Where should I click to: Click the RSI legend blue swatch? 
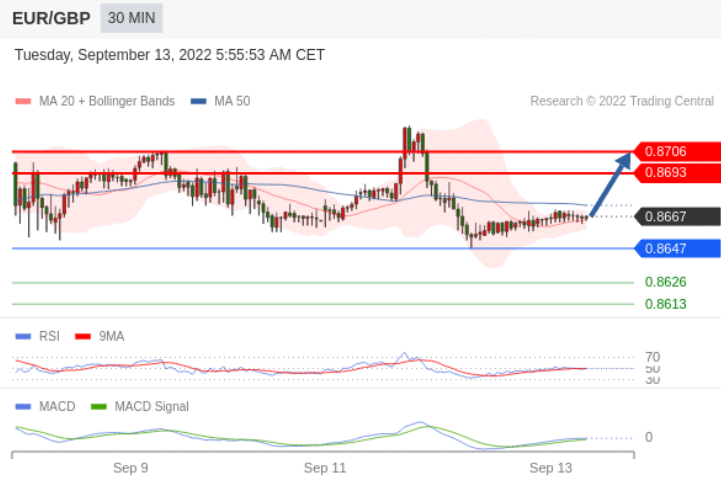pos(23,337)
